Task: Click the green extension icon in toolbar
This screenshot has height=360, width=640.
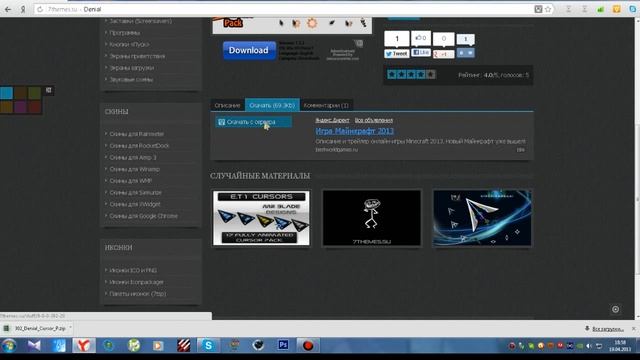Action: pyautogui.click(x=600, y=9)
